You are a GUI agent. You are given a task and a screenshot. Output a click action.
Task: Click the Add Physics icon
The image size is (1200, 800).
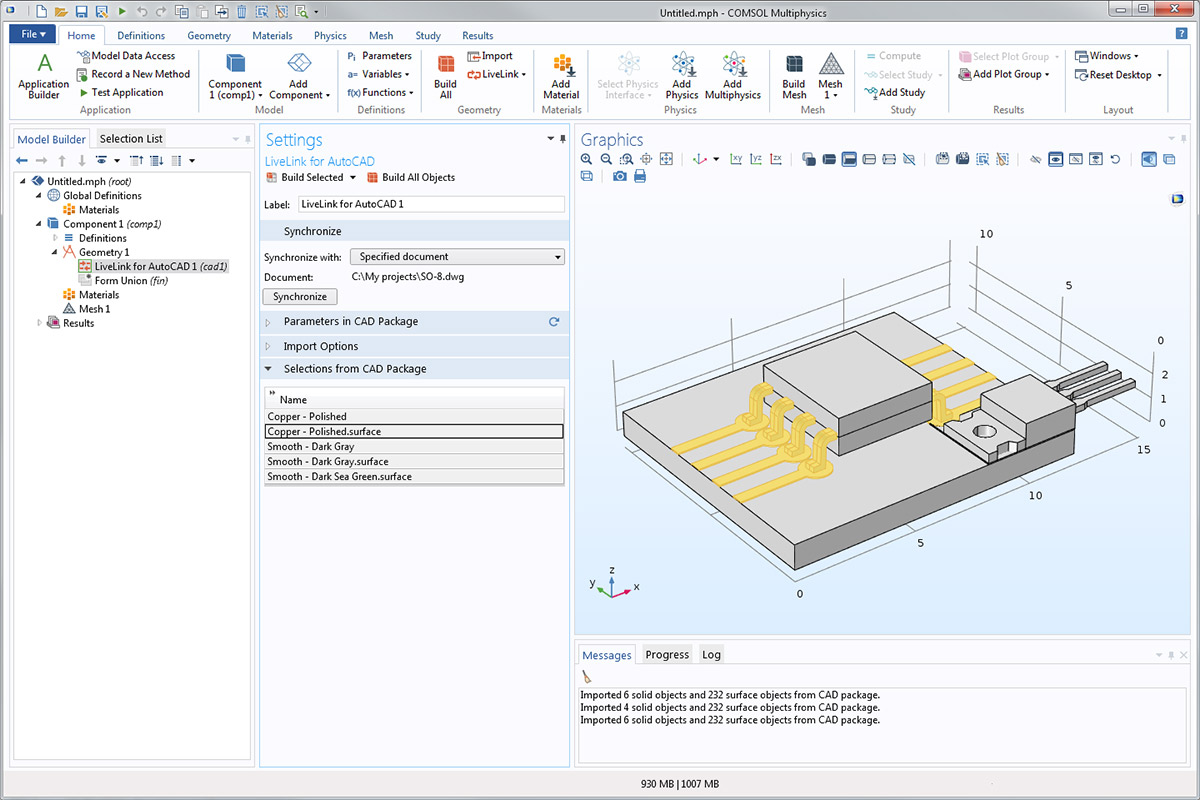pos(681,75)
